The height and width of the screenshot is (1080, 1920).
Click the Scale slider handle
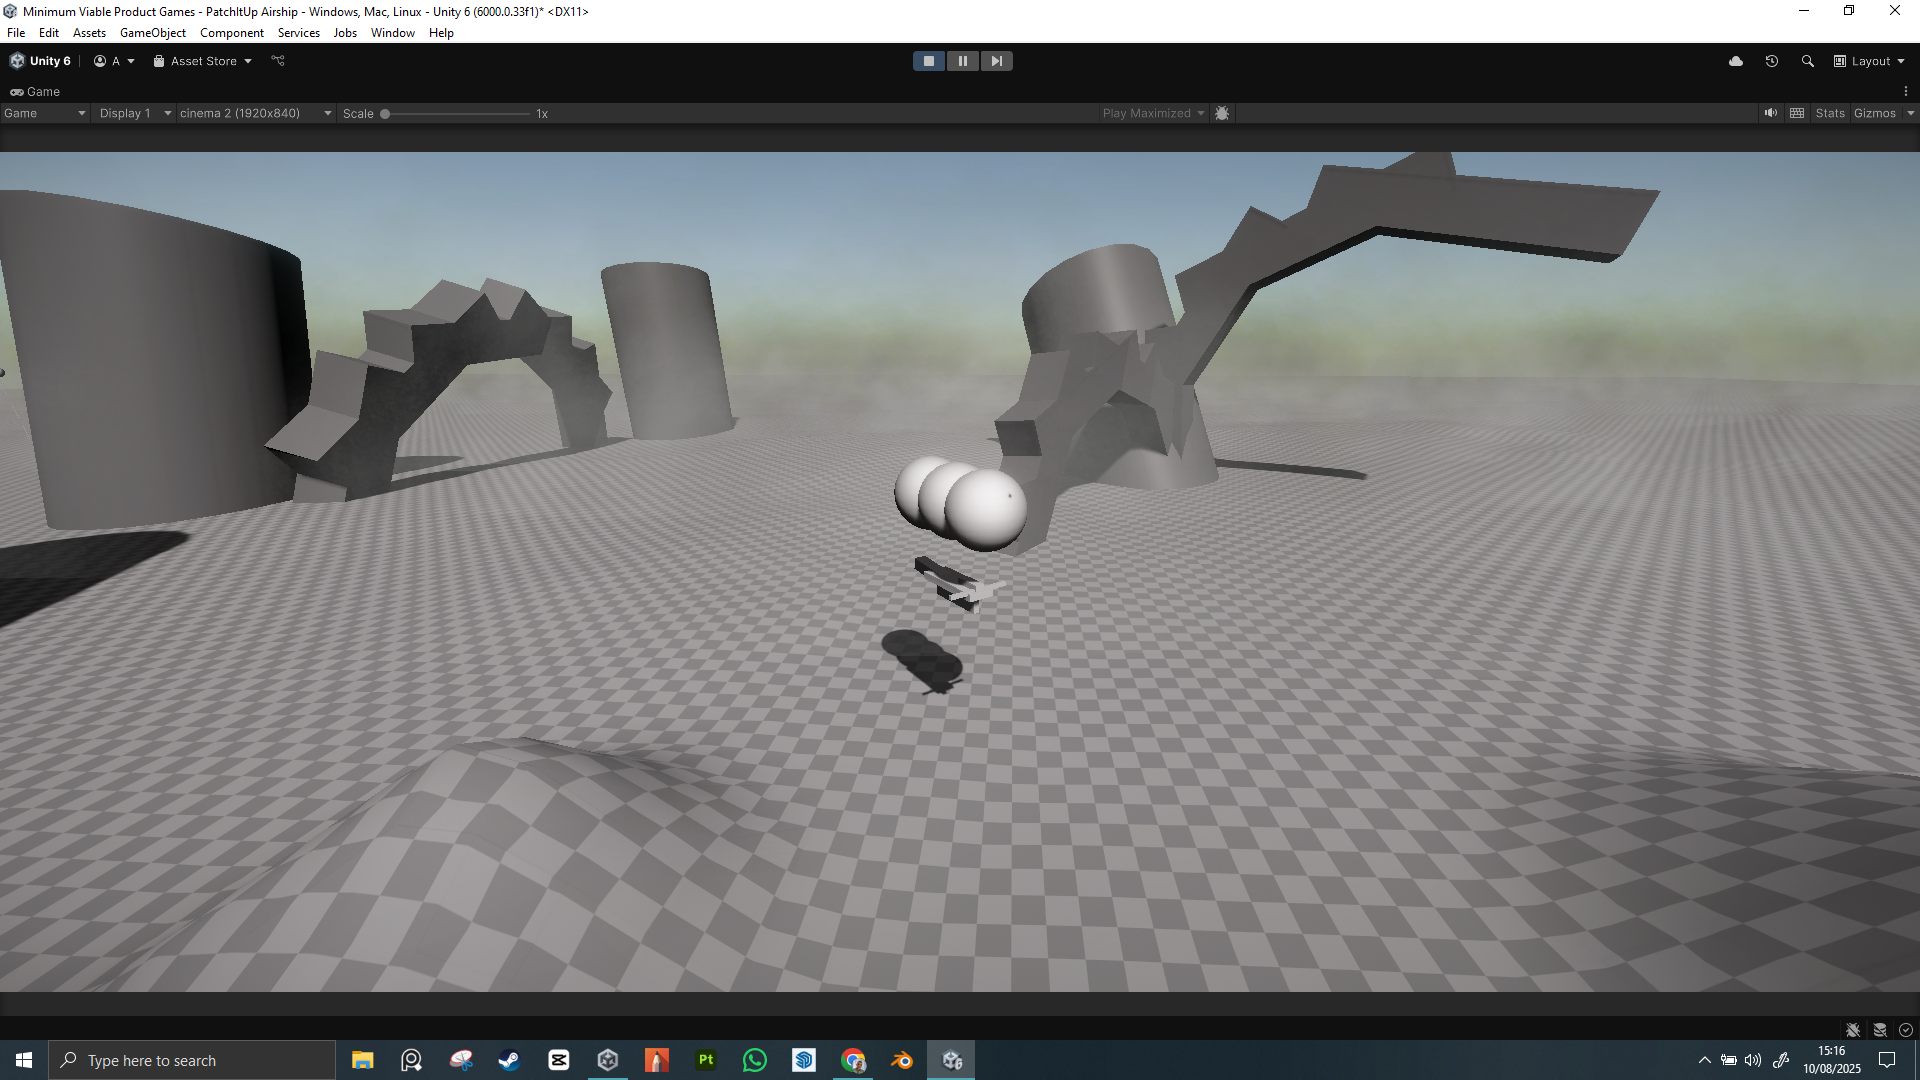(385, 114)
